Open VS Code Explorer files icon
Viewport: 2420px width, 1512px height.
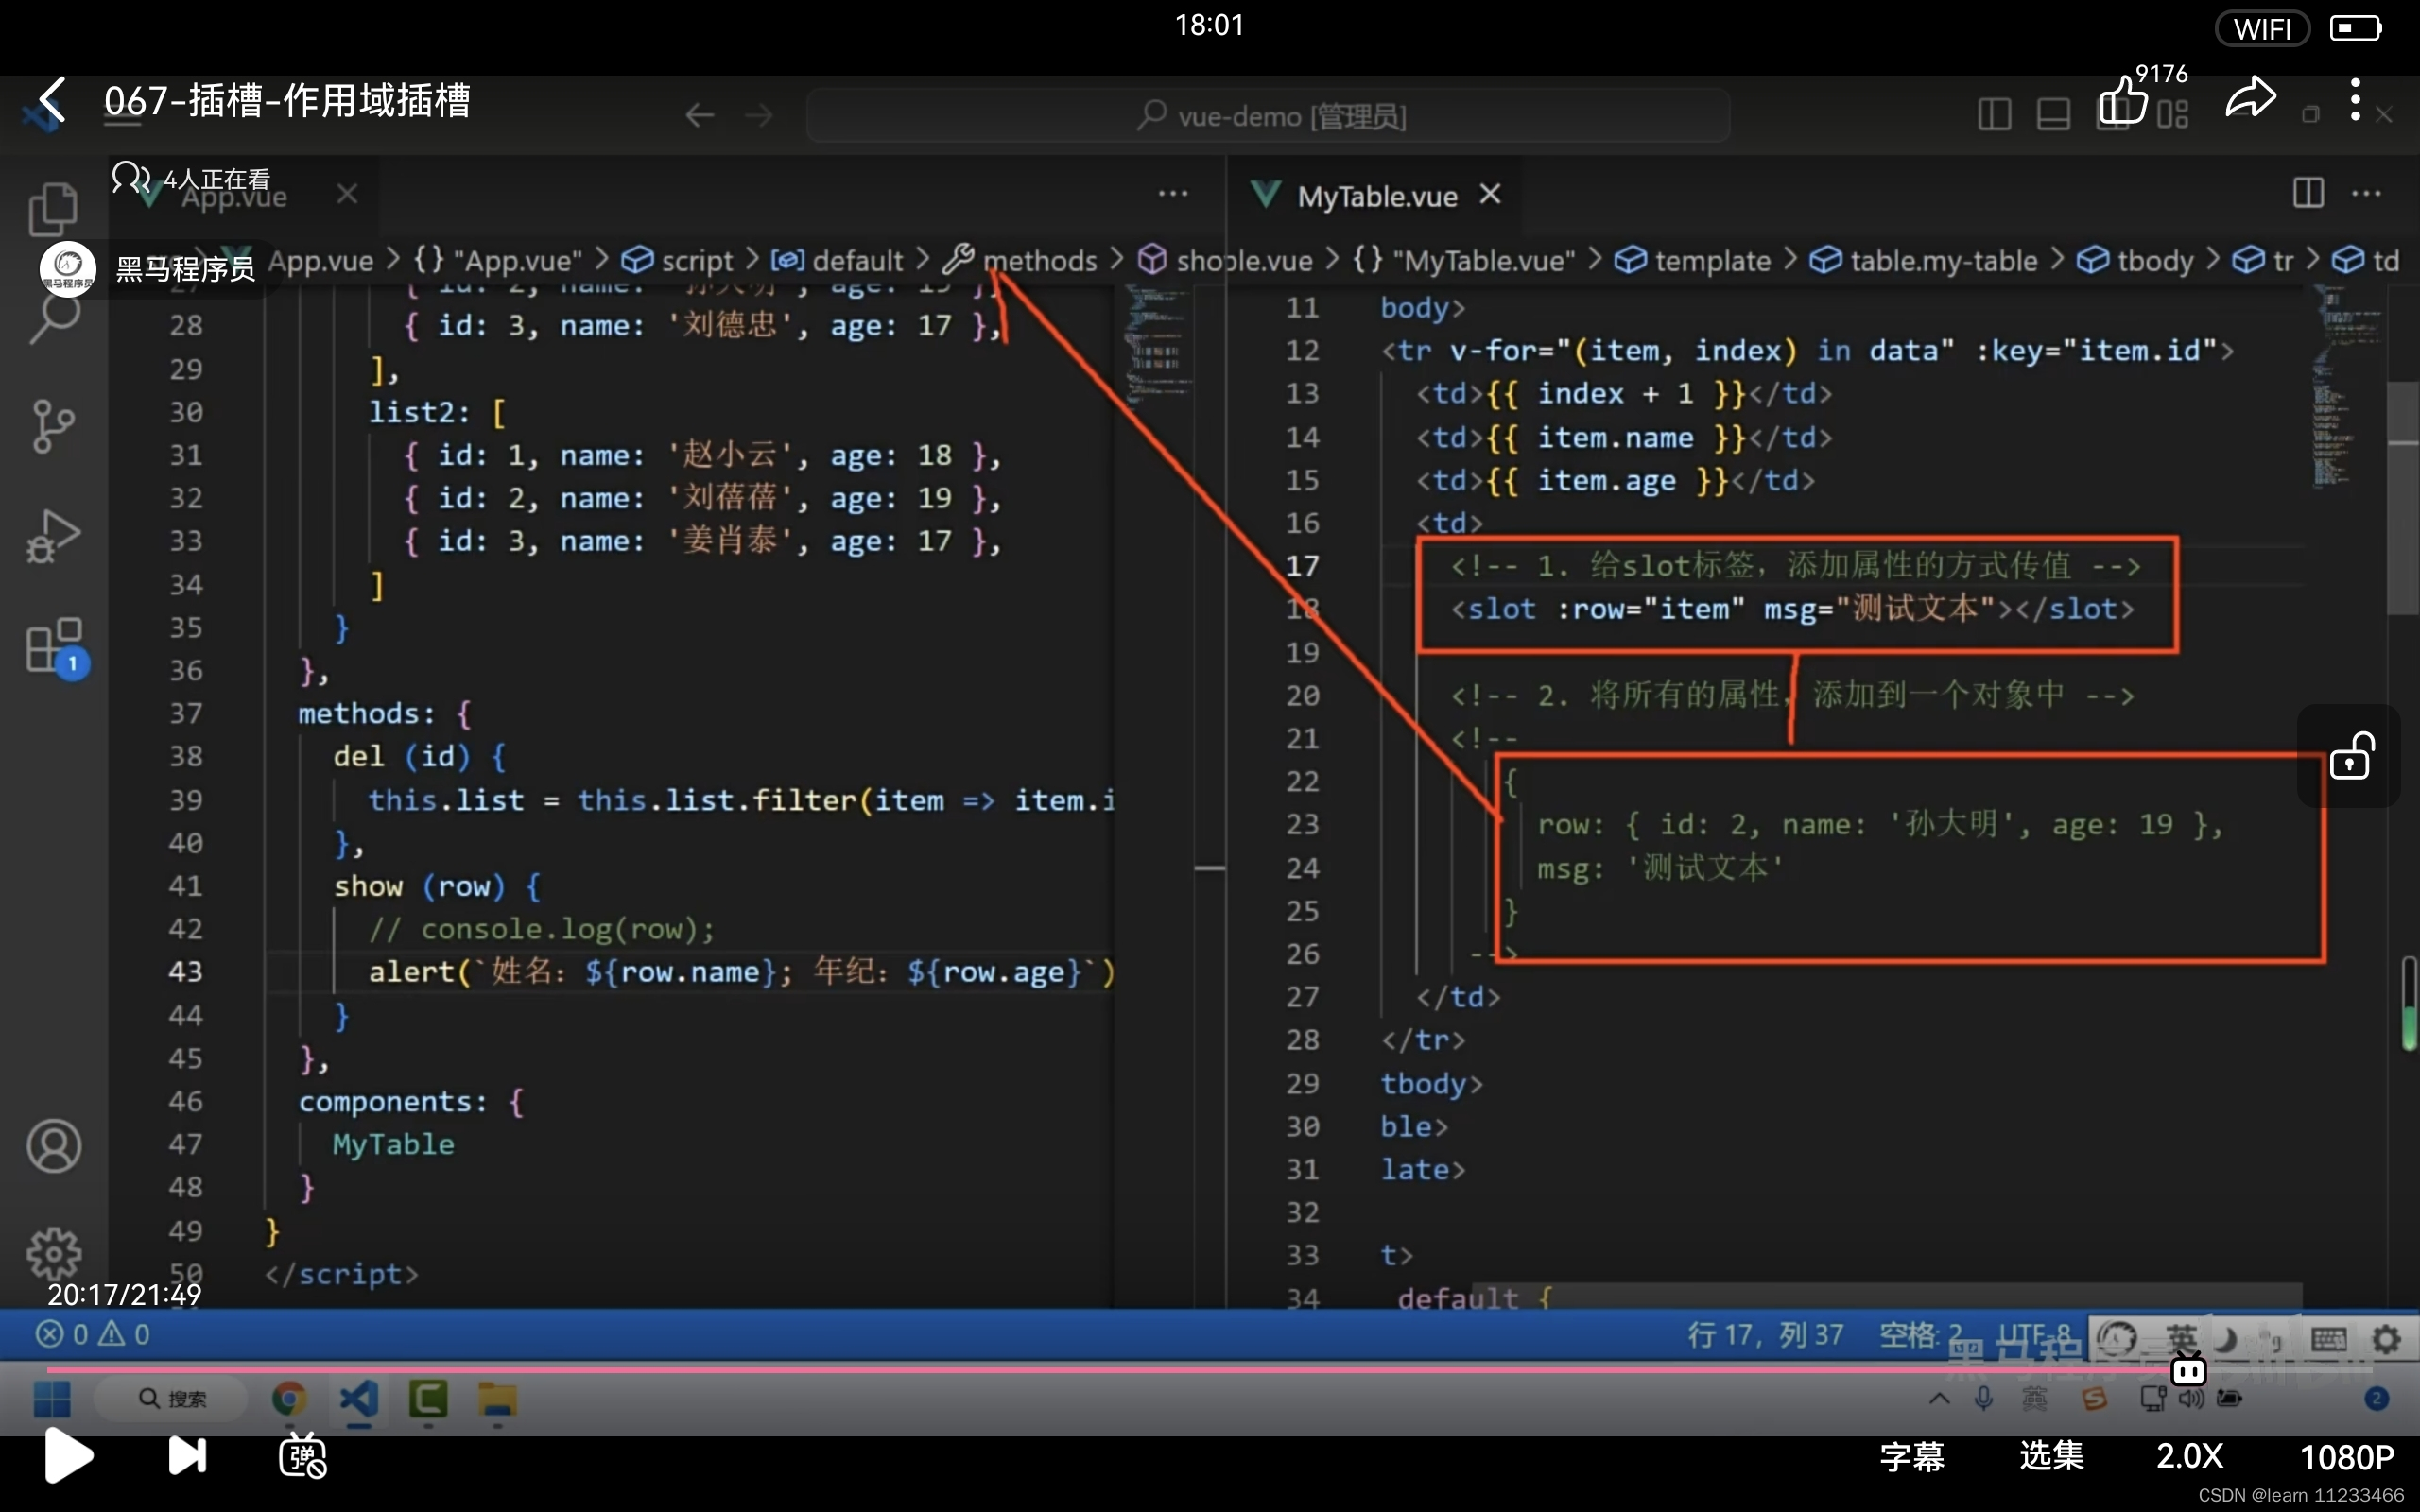[53, 210]
